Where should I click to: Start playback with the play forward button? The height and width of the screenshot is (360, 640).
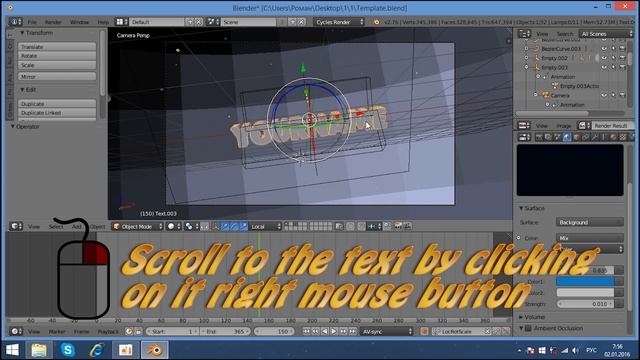tap(334, 331)
